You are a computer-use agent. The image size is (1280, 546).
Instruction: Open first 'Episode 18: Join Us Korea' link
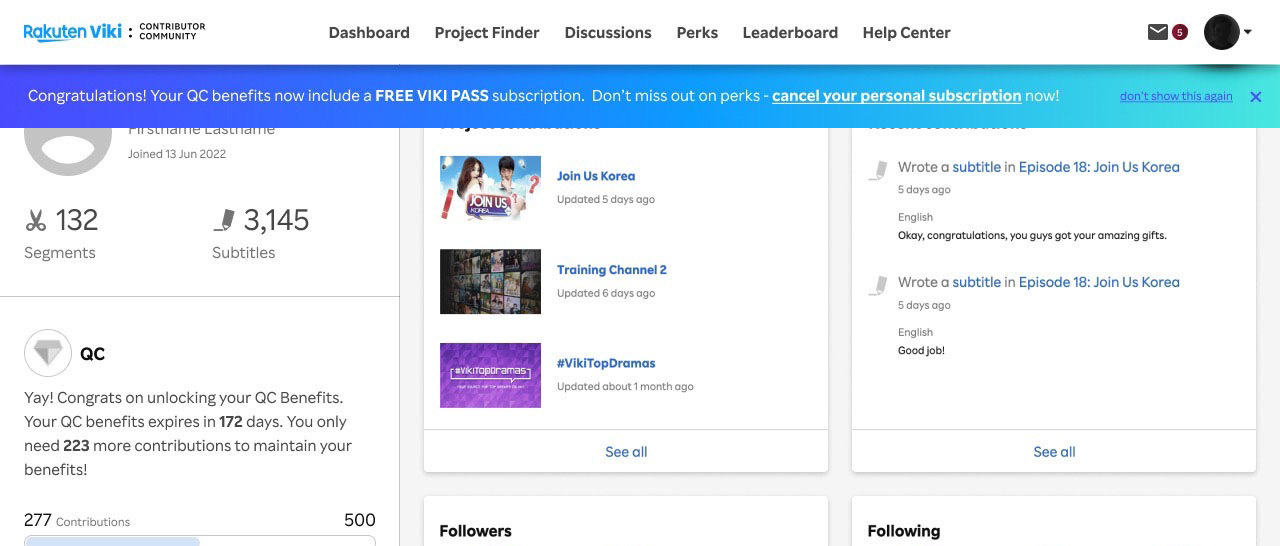[x=1099, y=167]
